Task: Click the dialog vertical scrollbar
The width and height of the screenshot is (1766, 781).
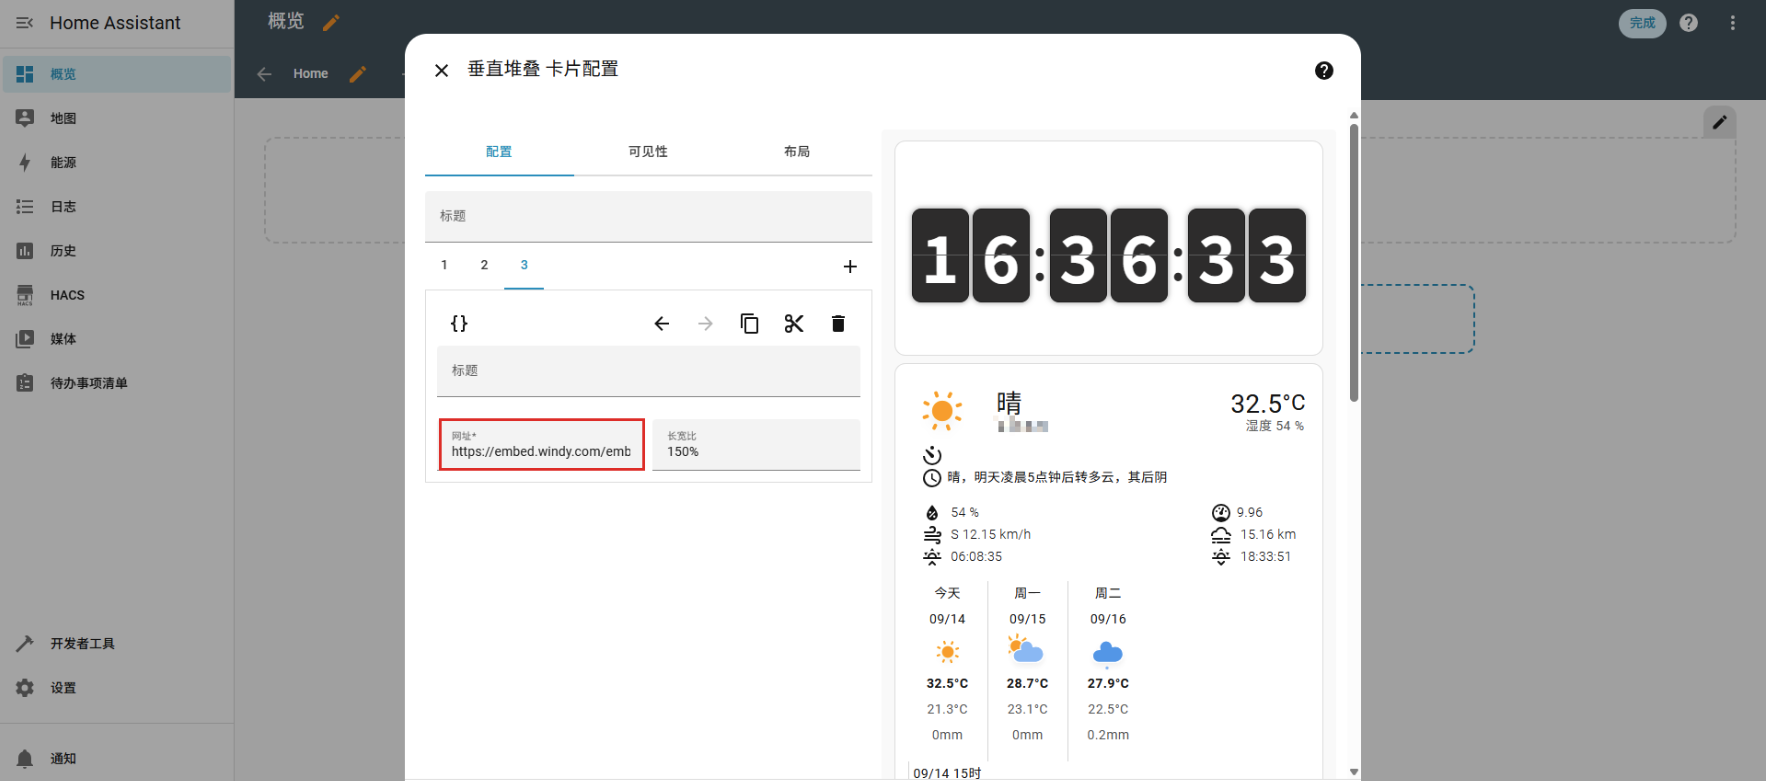Action: [x=1354, y=262]
